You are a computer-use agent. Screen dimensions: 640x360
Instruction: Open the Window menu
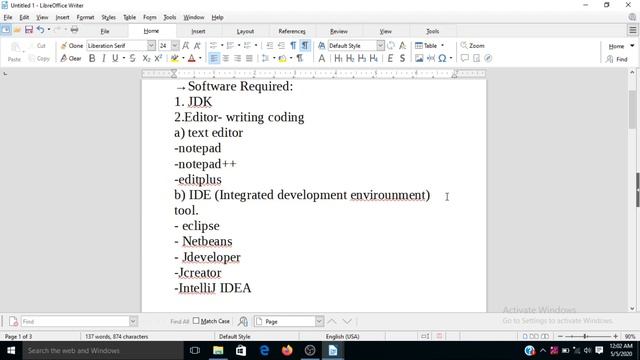(193, 17)
